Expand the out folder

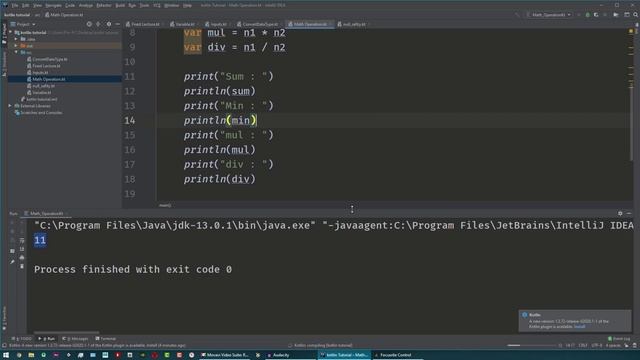click(x=16, y=46)
